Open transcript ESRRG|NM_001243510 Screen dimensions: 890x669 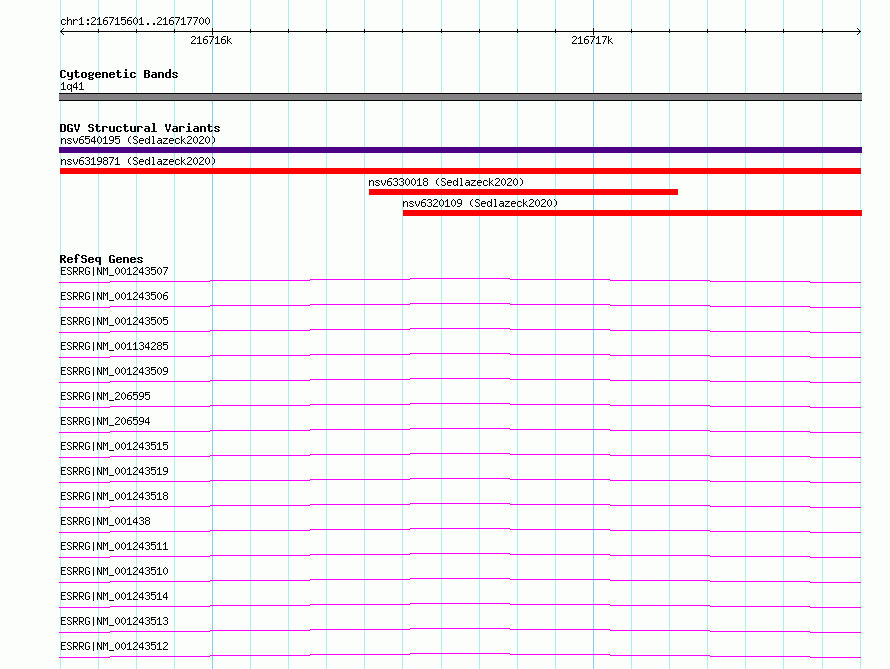(114, 571)
